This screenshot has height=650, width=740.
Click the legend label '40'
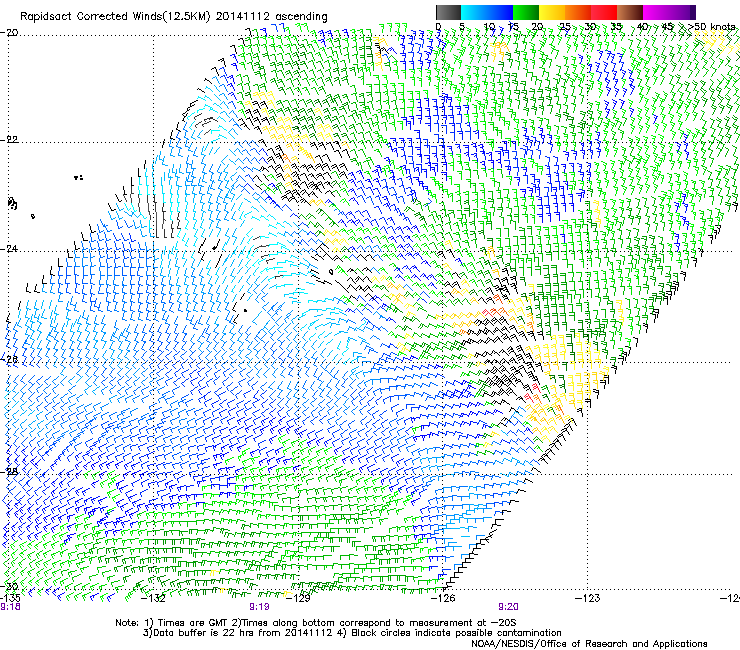click(642, 27)
